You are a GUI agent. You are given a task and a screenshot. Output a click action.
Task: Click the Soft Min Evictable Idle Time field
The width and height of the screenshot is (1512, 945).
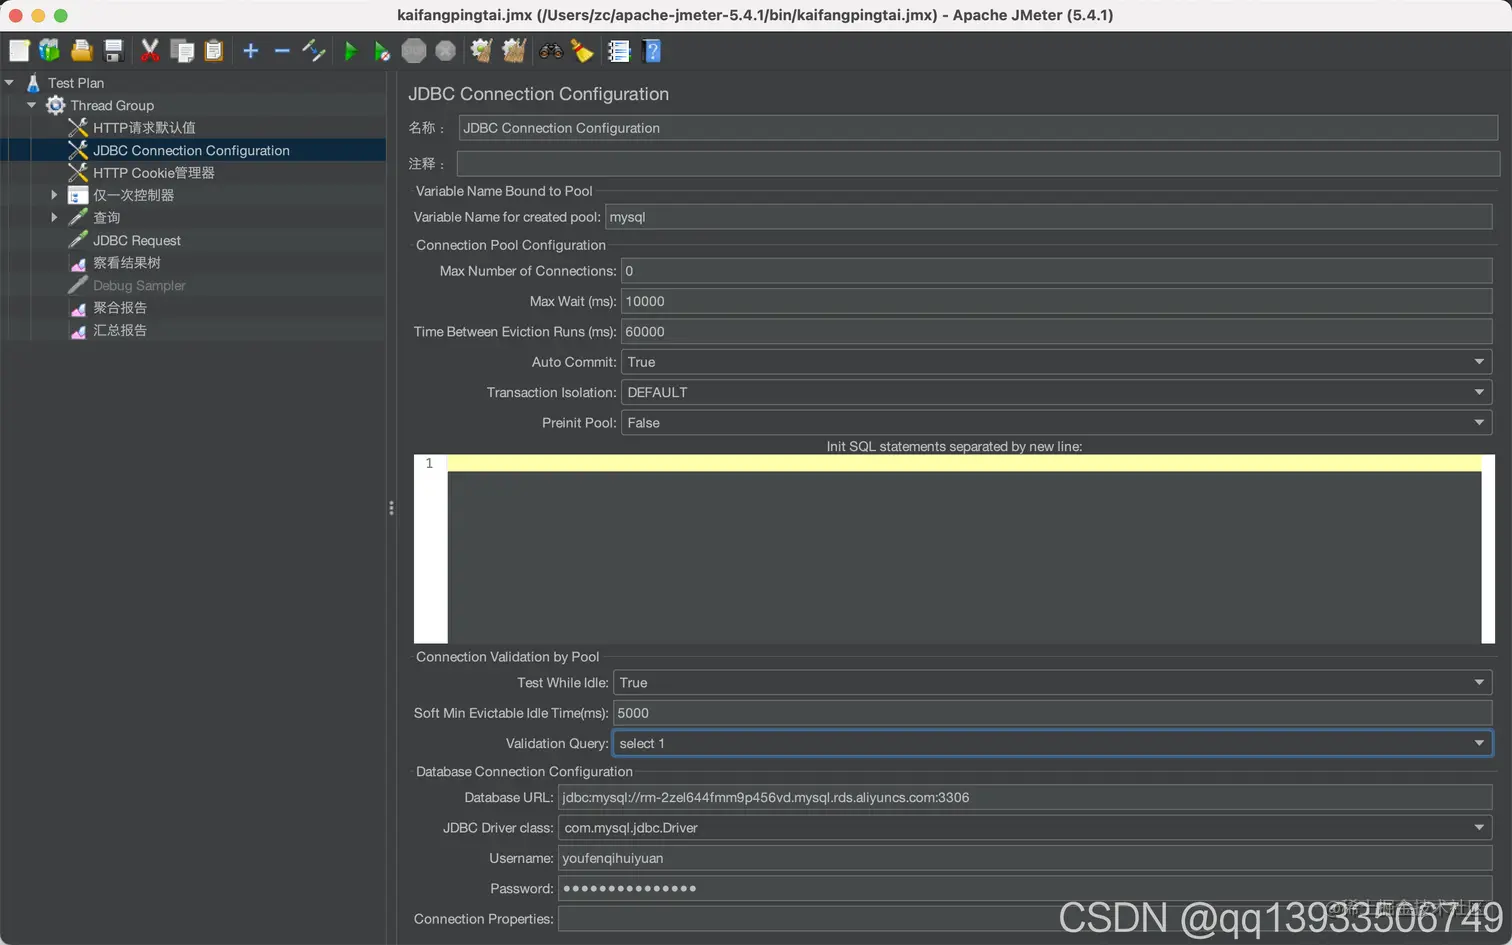click(x=1053, y=713)
